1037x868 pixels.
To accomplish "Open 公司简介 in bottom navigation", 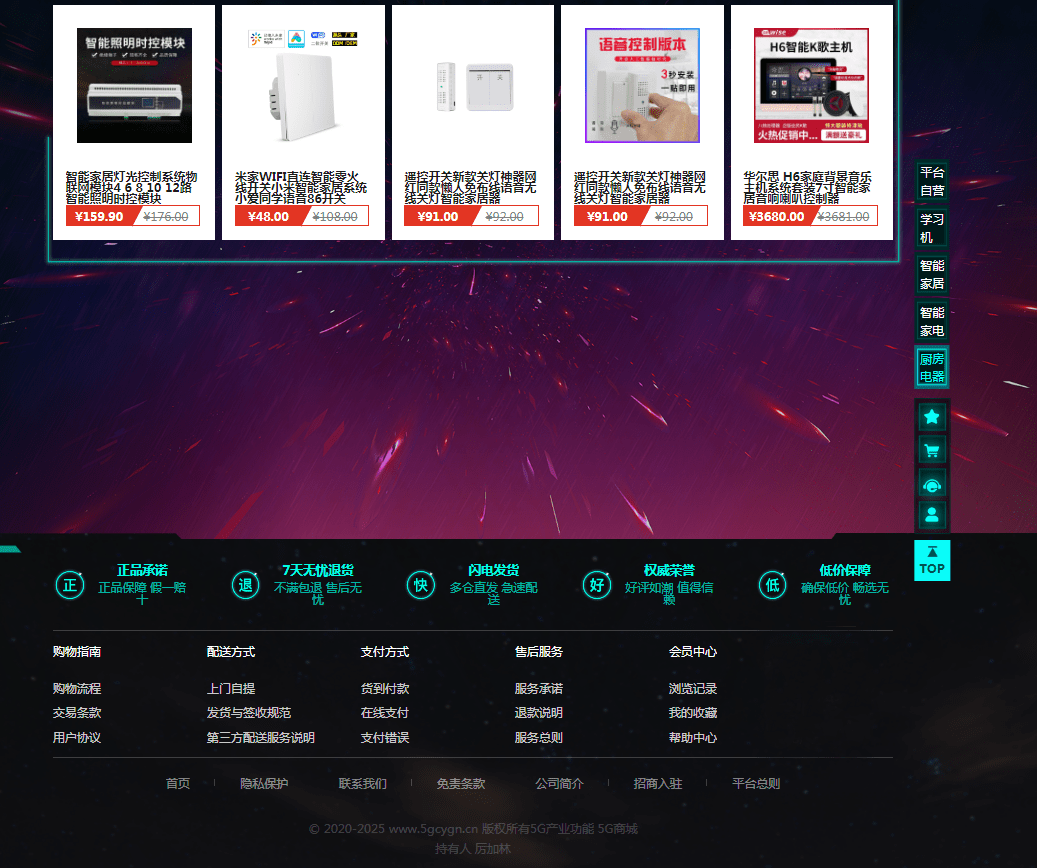I will [560, 783].
